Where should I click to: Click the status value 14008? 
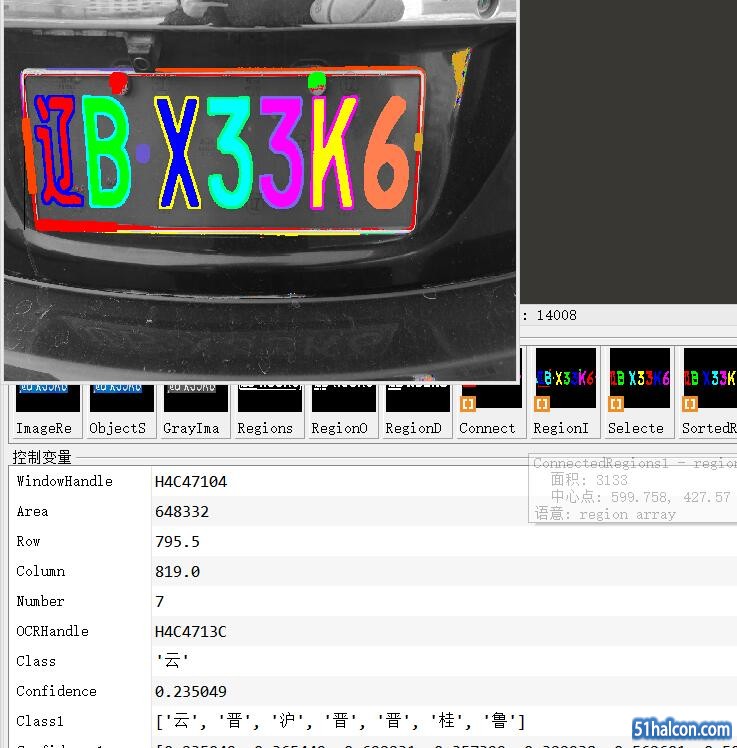pos(556,315)
